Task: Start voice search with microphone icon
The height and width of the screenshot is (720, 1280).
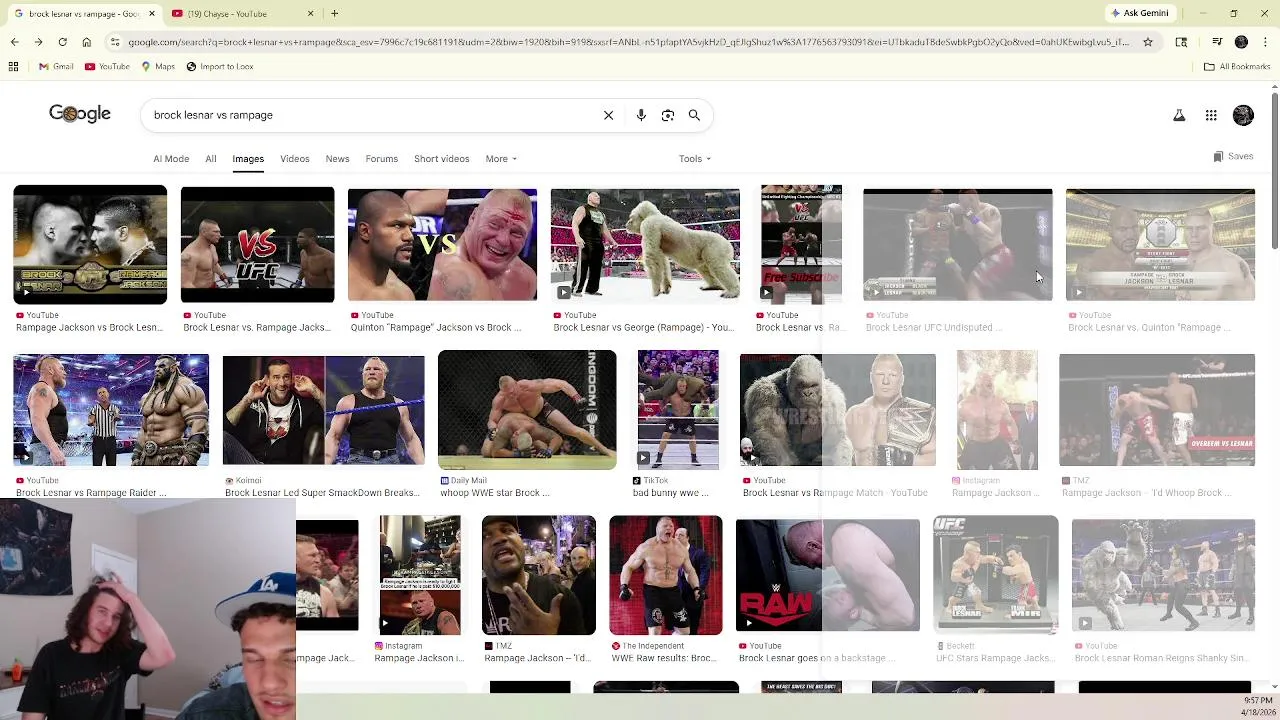Action: coord(641,115)
